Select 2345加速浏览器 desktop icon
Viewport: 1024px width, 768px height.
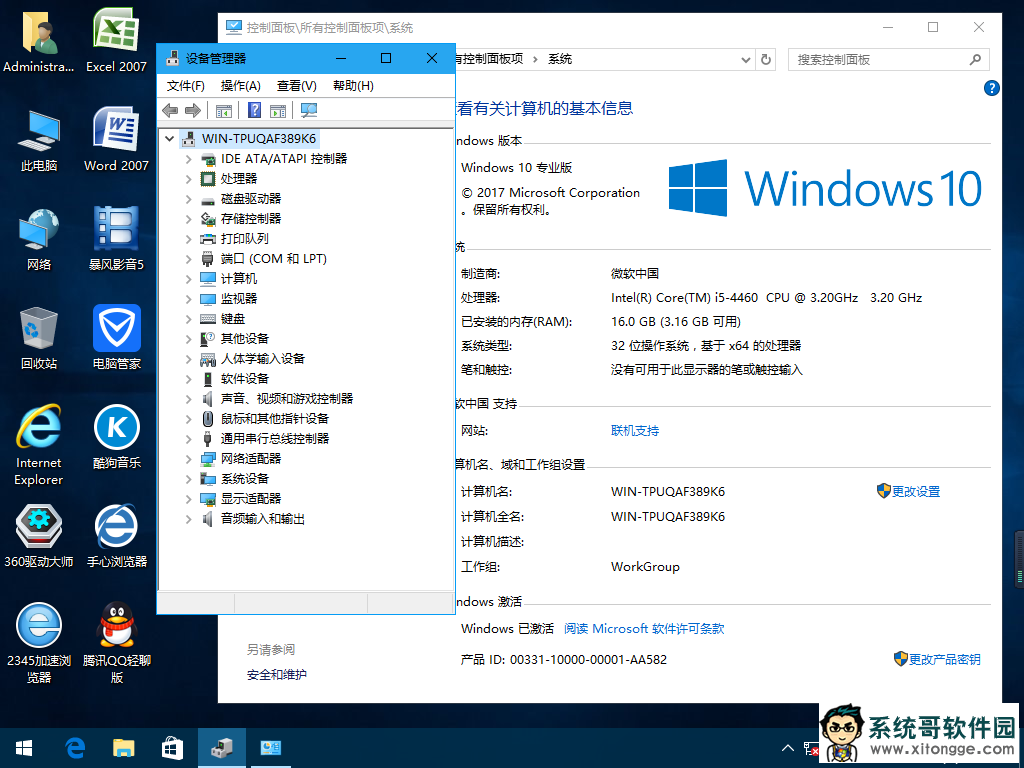pos(39,643)
